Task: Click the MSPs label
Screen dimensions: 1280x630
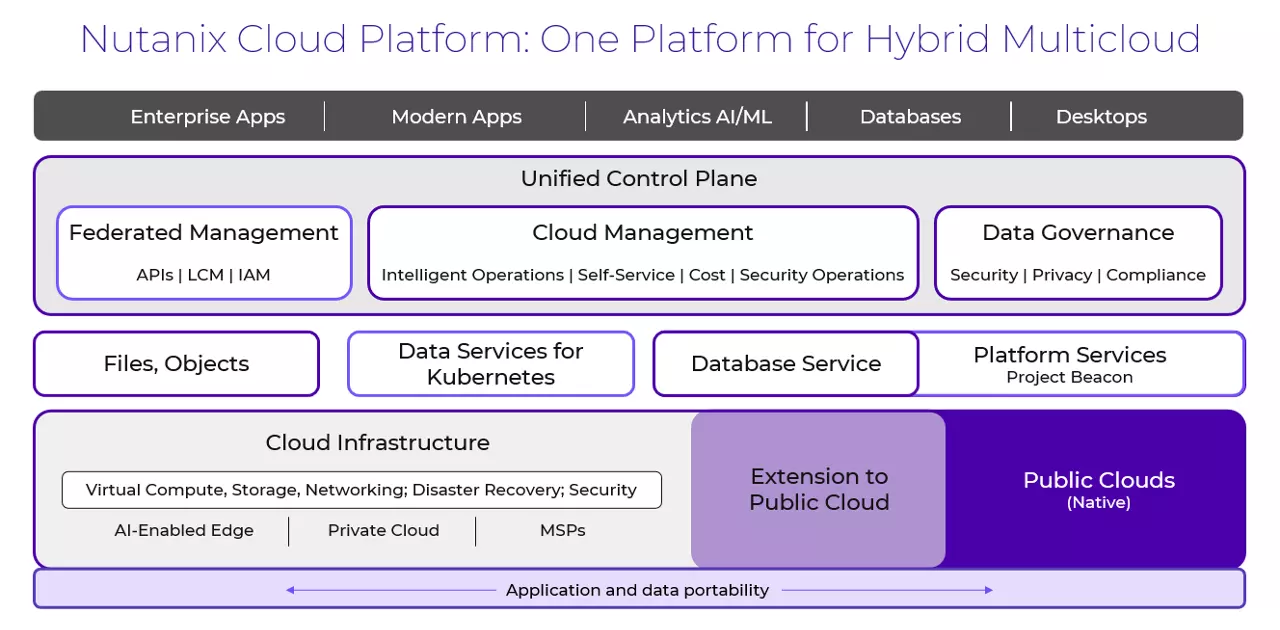Action: click(562, 530)
